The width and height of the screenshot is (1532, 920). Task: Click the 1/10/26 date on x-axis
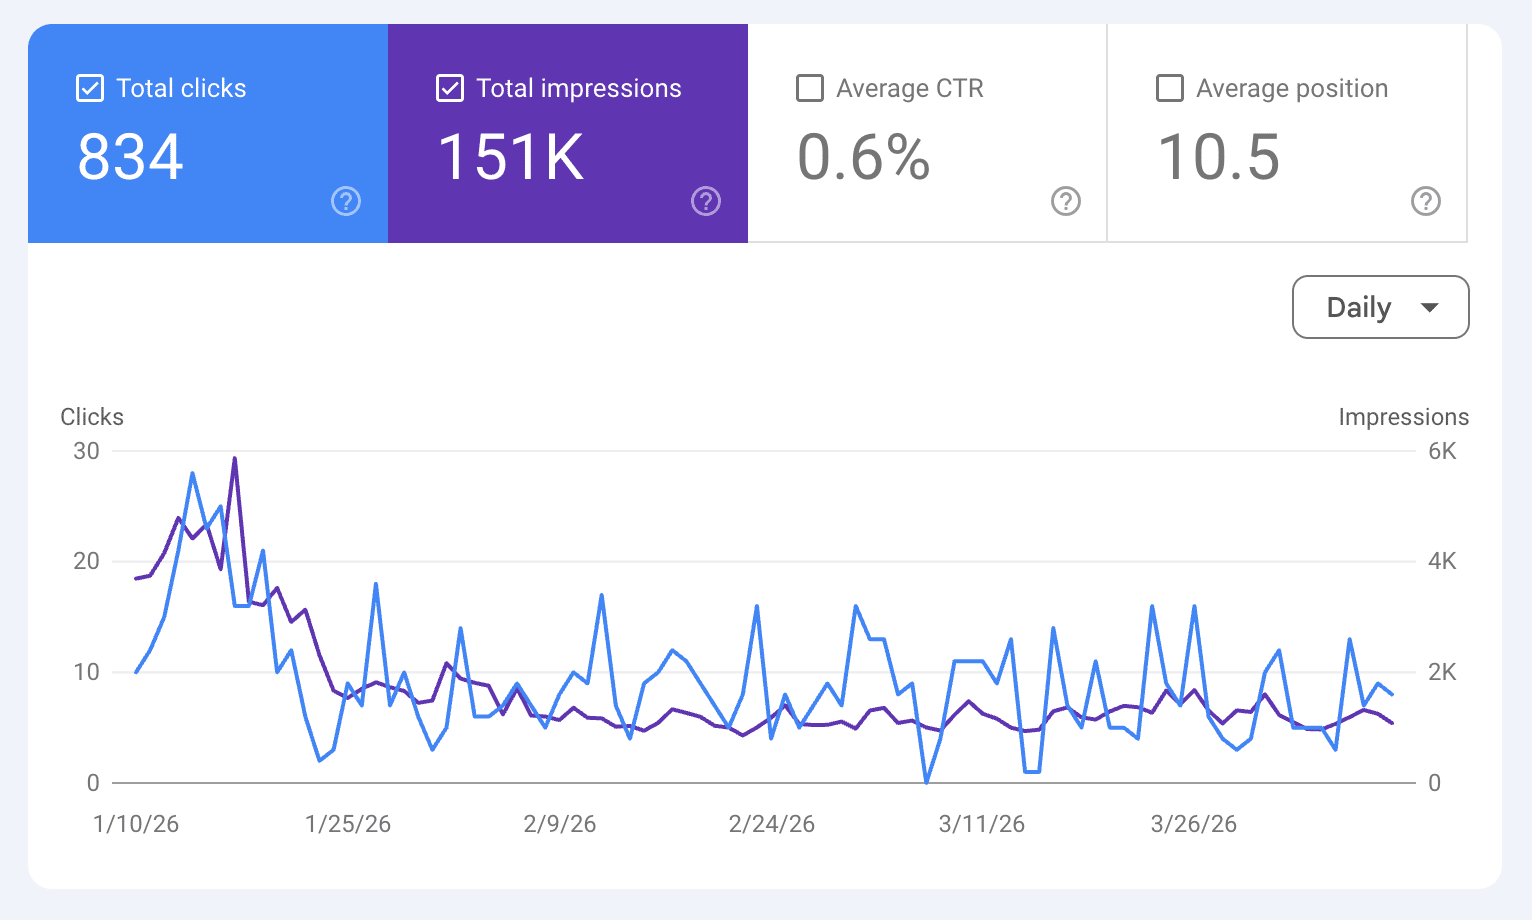136,824
